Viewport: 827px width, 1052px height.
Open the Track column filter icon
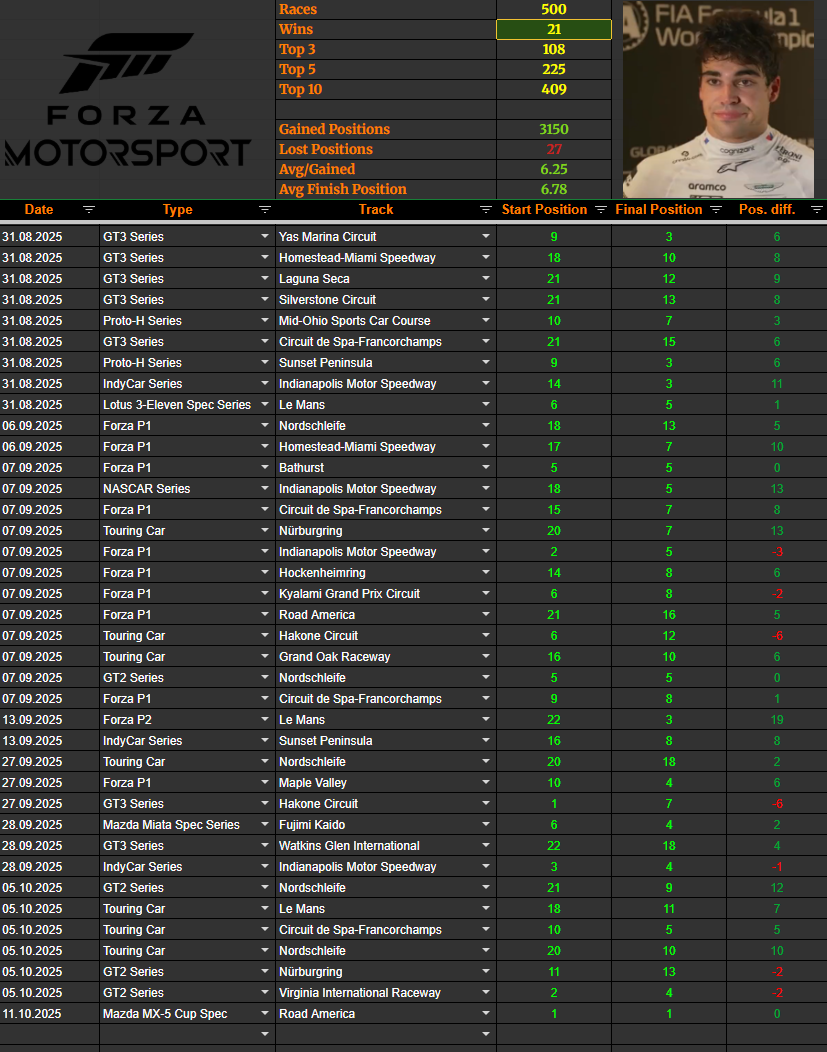tap(486, 210)
